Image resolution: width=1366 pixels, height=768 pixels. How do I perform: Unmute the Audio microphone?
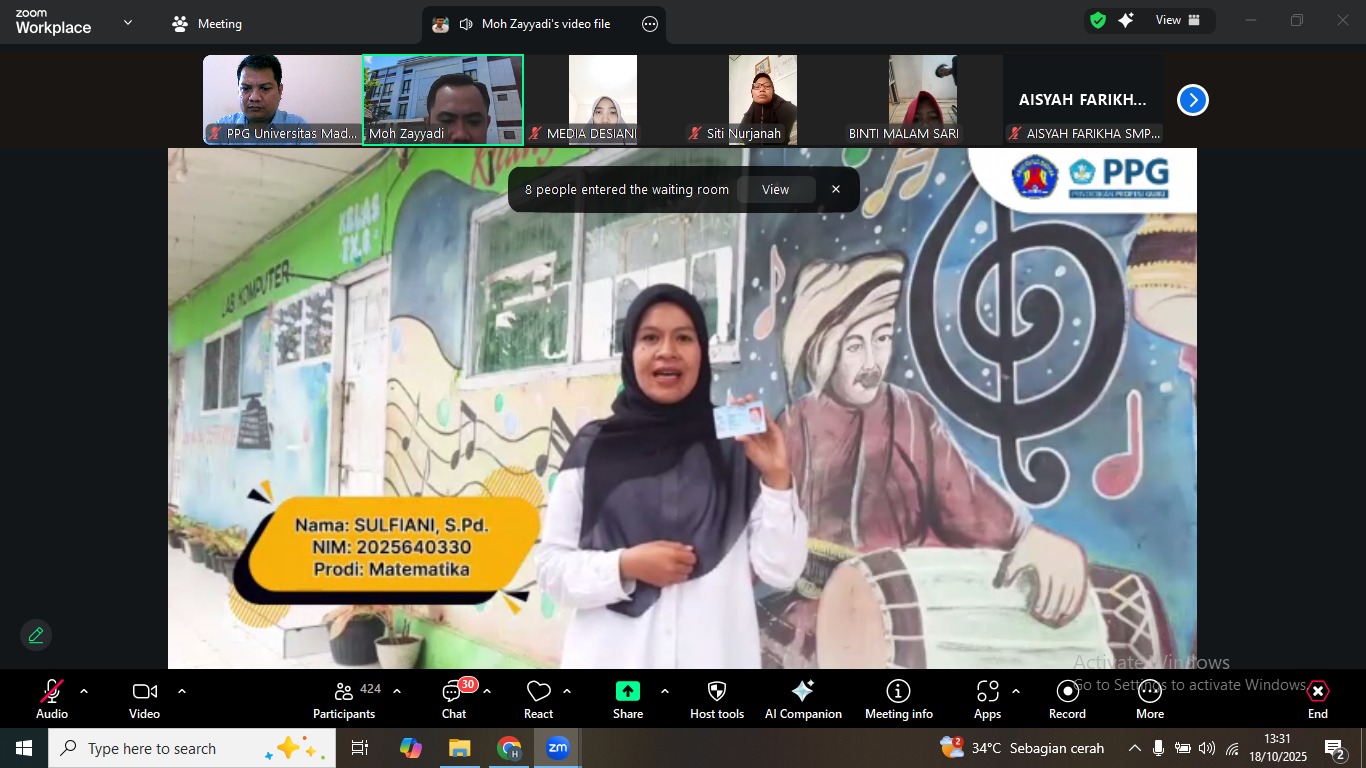click(x=52, y=698)
